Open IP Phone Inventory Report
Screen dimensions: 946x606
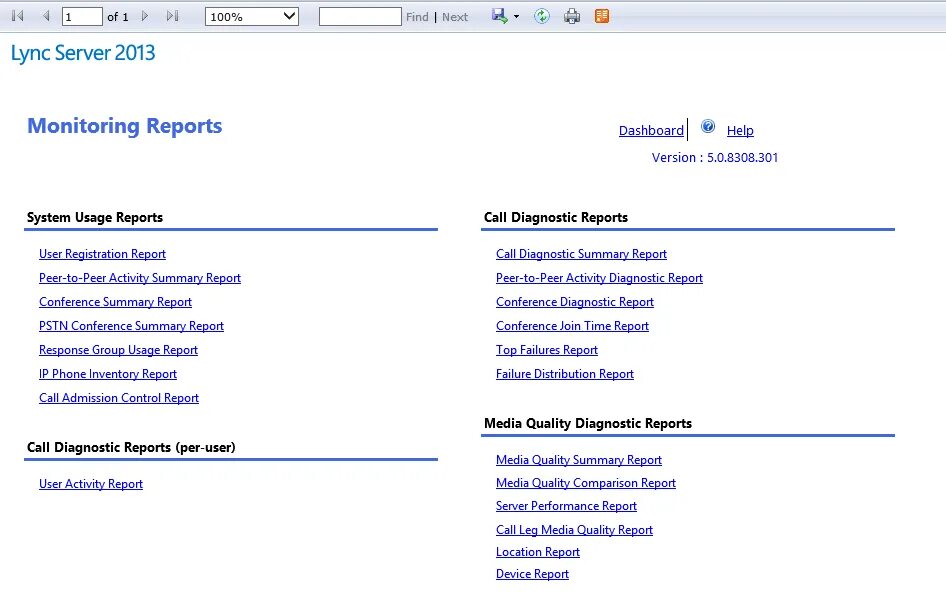click(108, 374)
